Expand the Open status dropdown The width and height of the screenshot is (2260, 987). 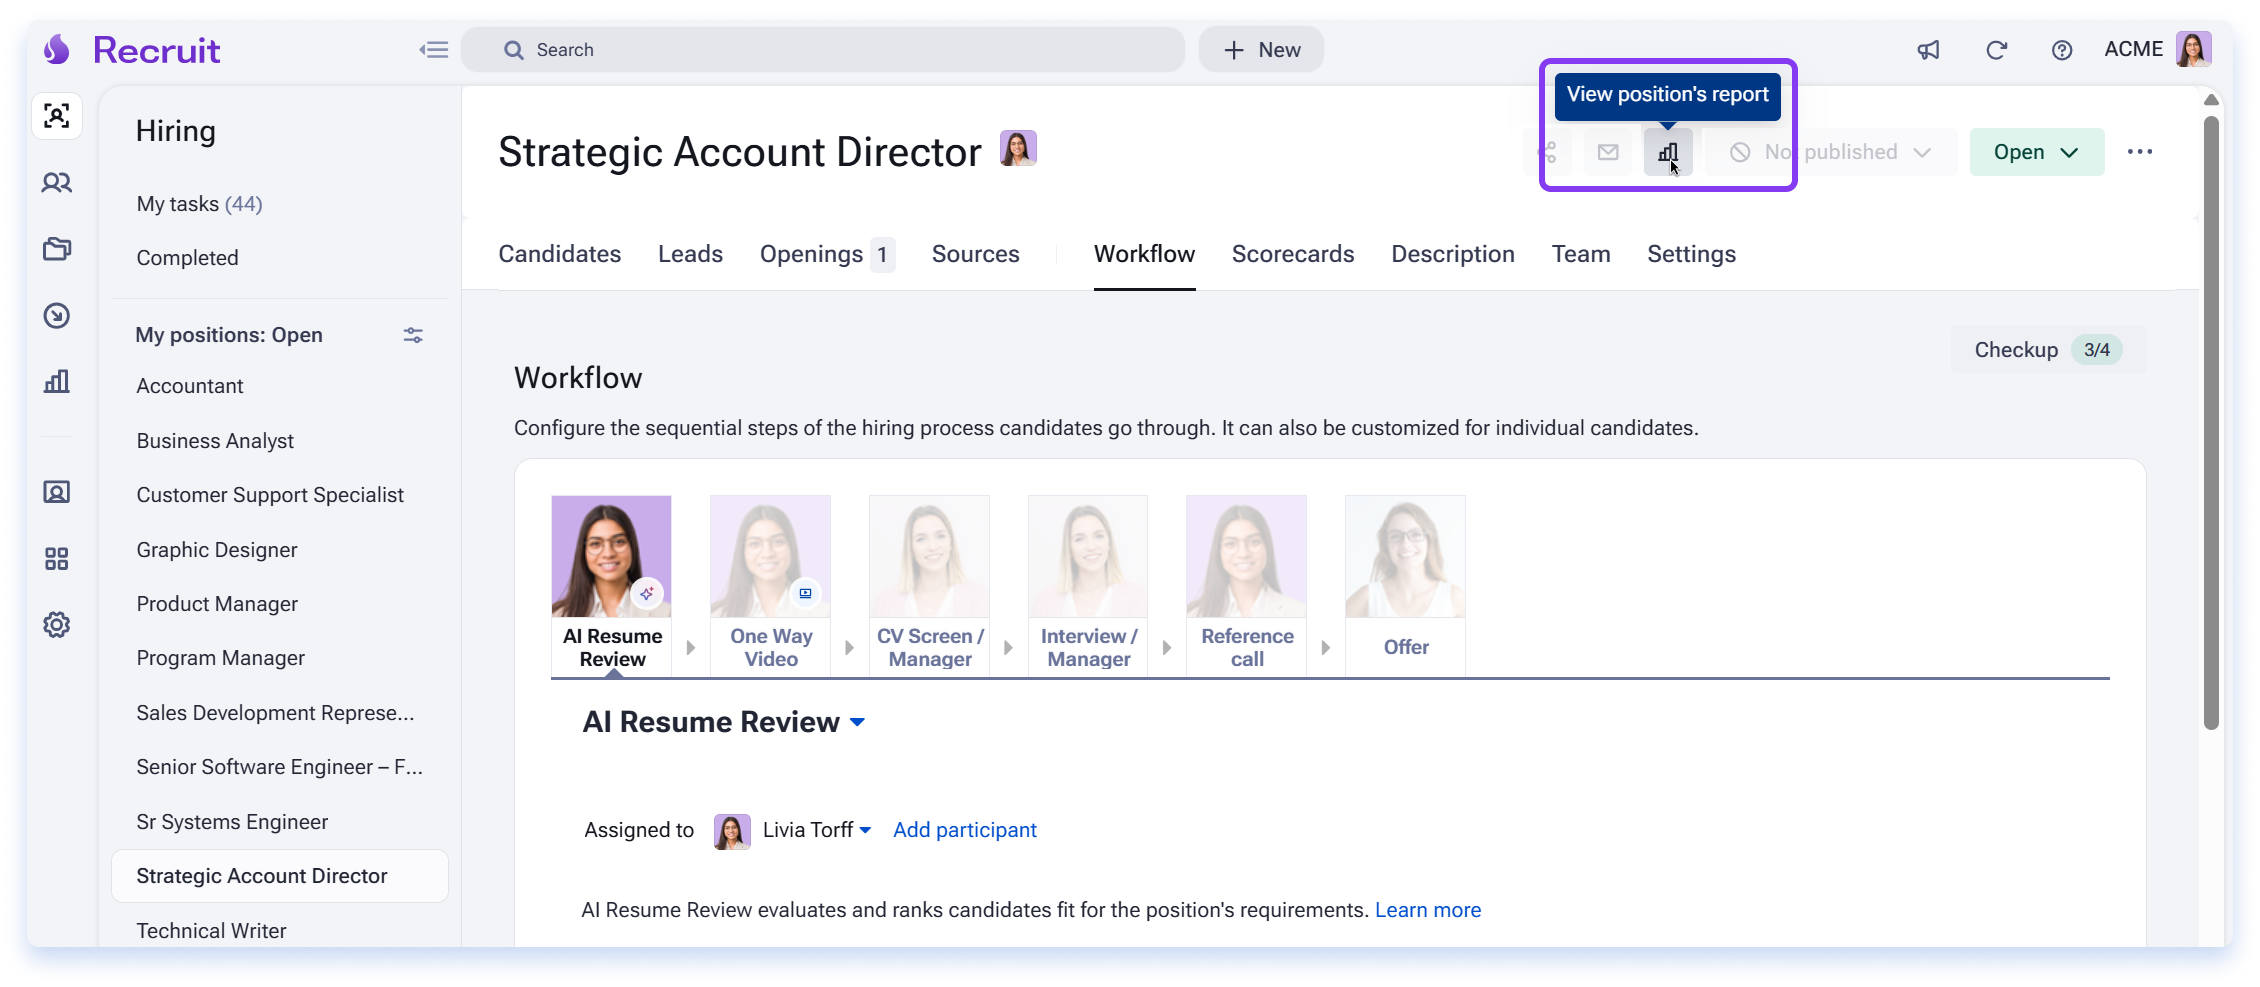(2036, 152)
